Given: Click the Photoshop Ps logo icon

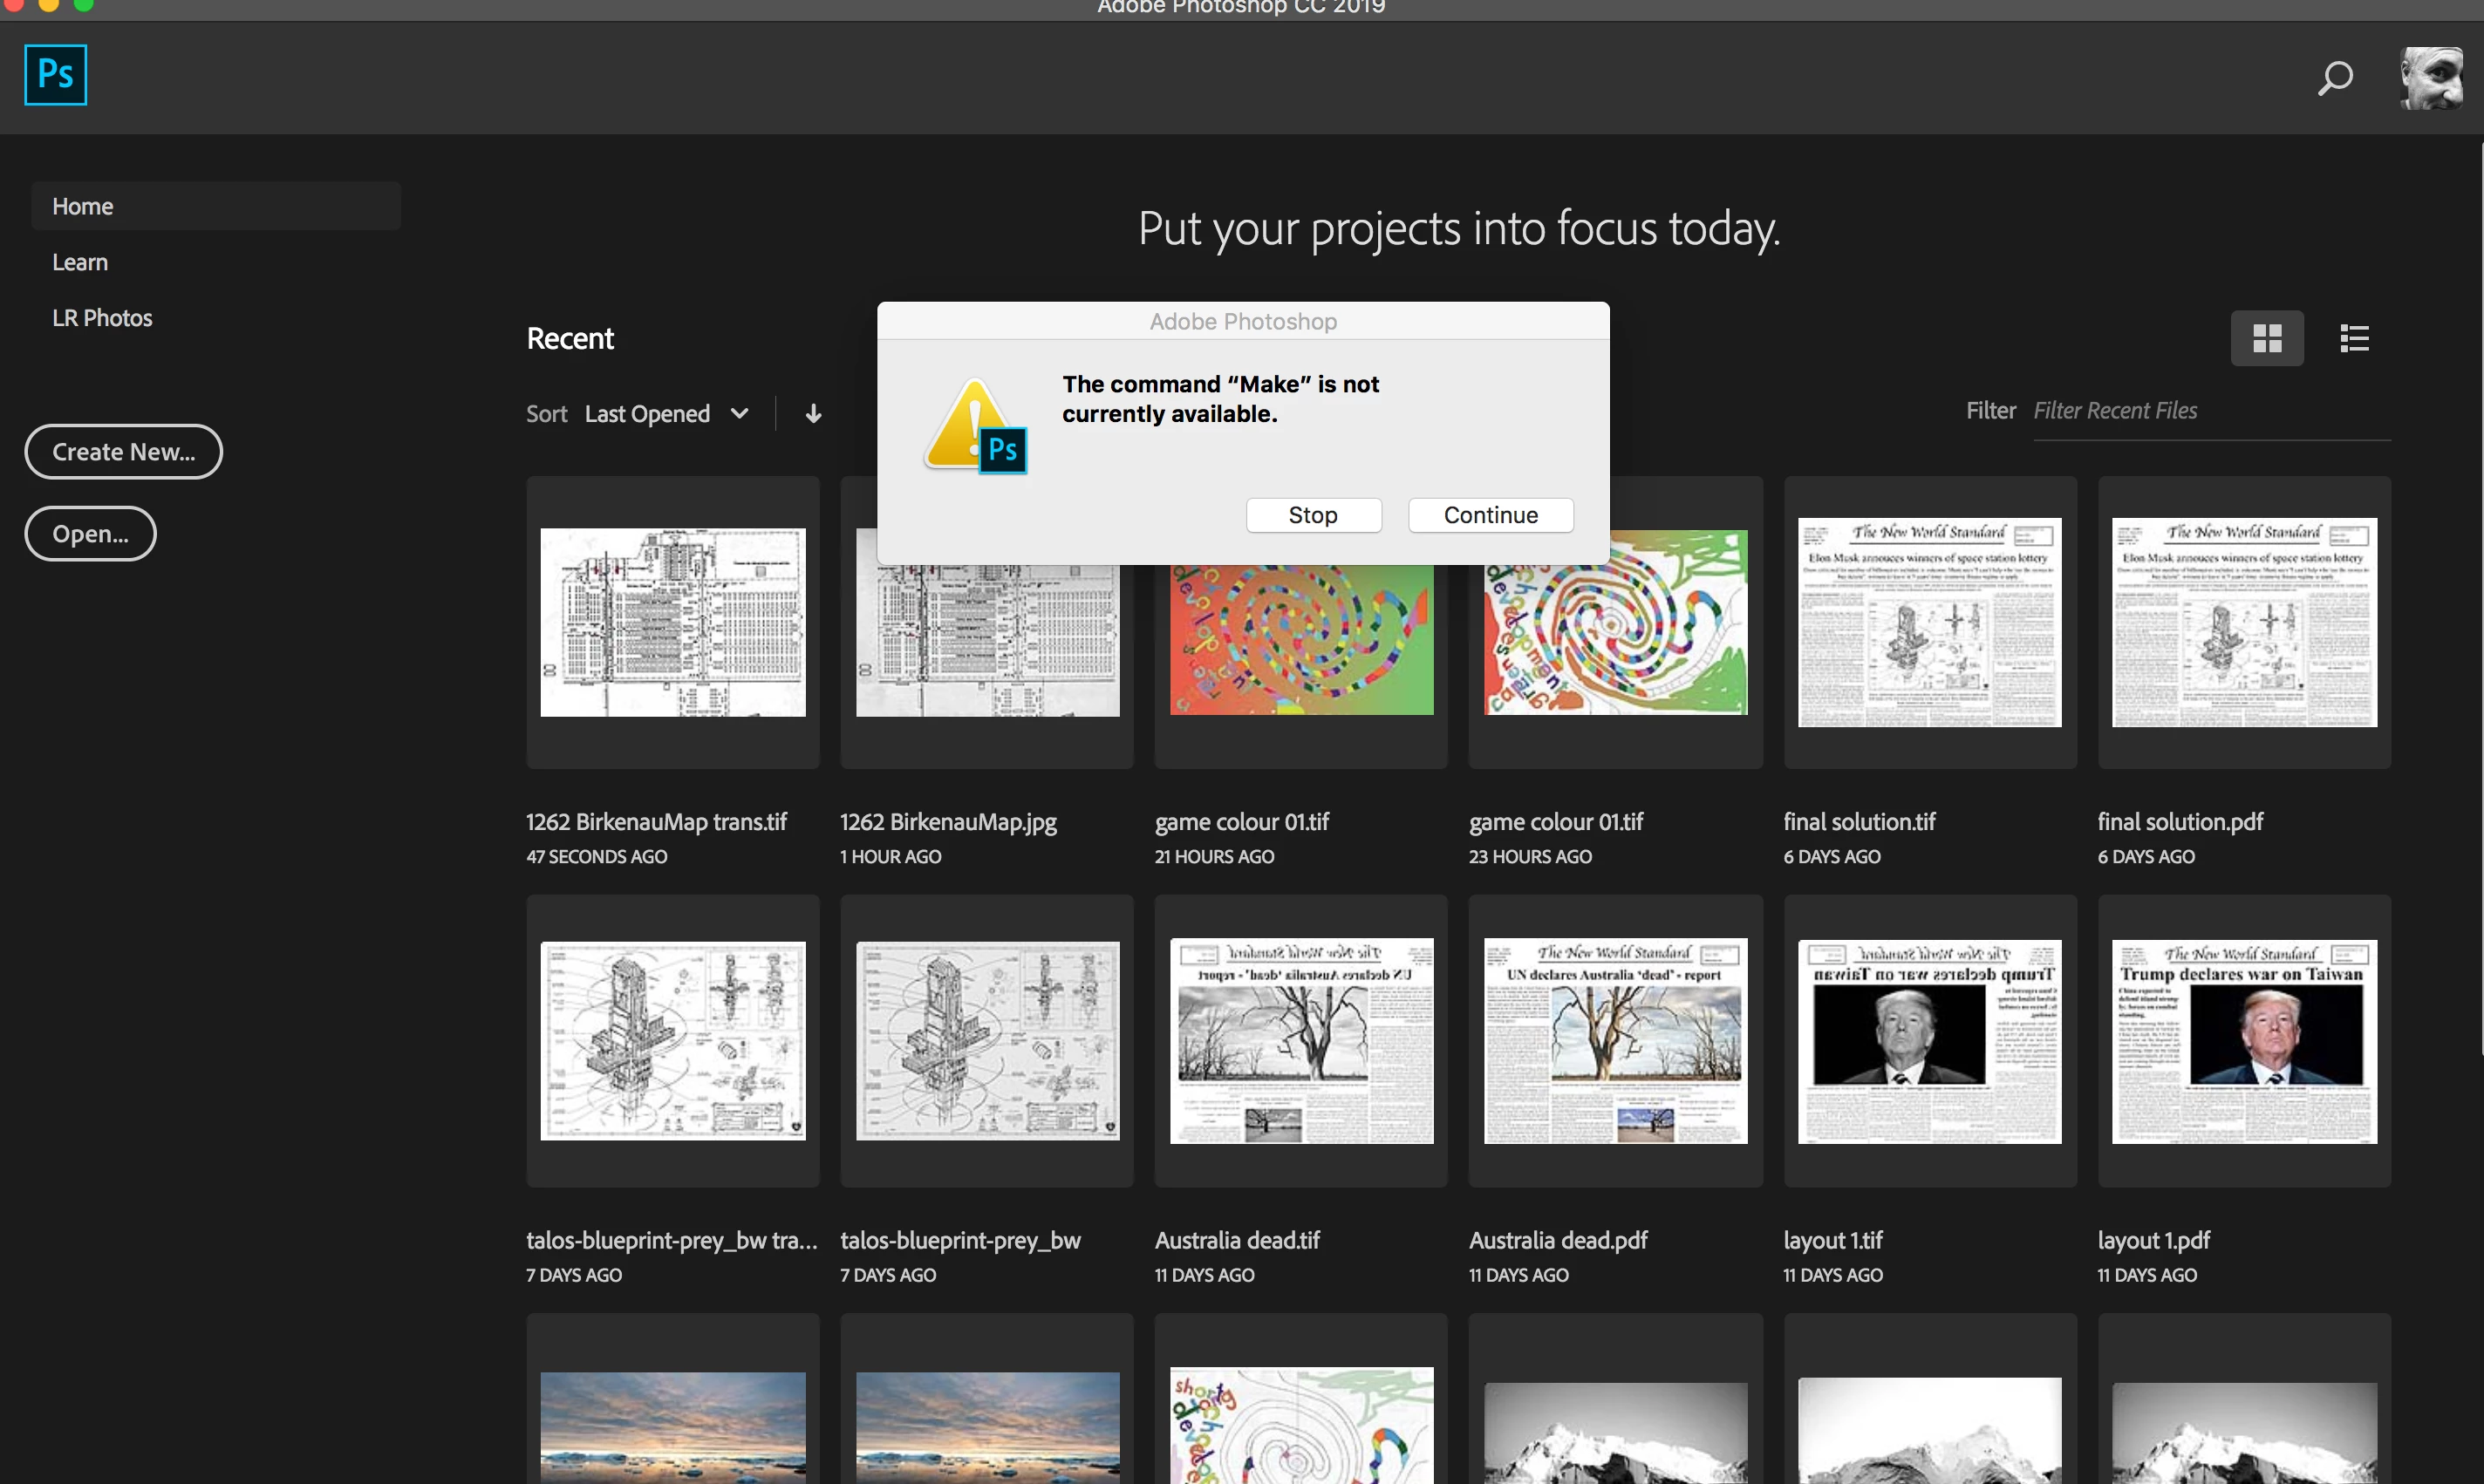Looking at the screenshot, I should point(55,75).
